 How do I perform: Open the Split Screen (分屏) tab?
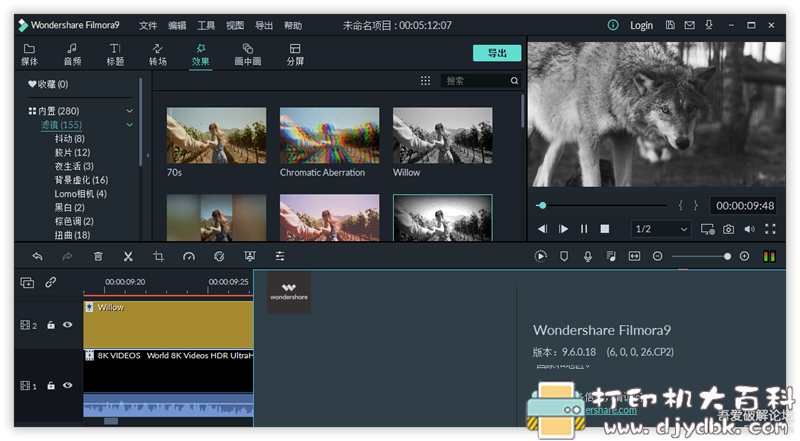coord(295,55)
